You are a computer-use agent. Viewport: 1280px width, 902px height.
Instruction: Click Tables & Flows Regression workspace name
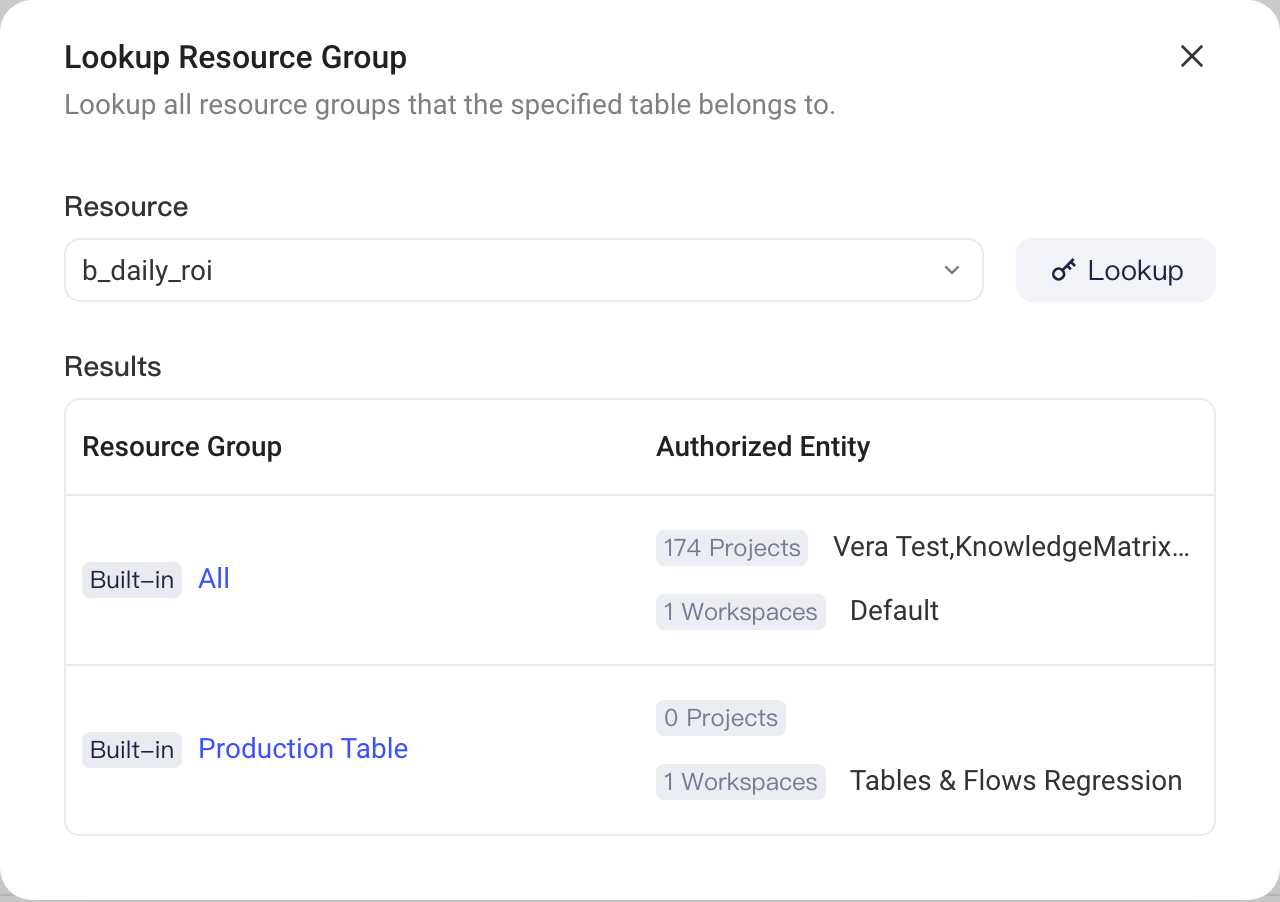[x=1016, y=781]
